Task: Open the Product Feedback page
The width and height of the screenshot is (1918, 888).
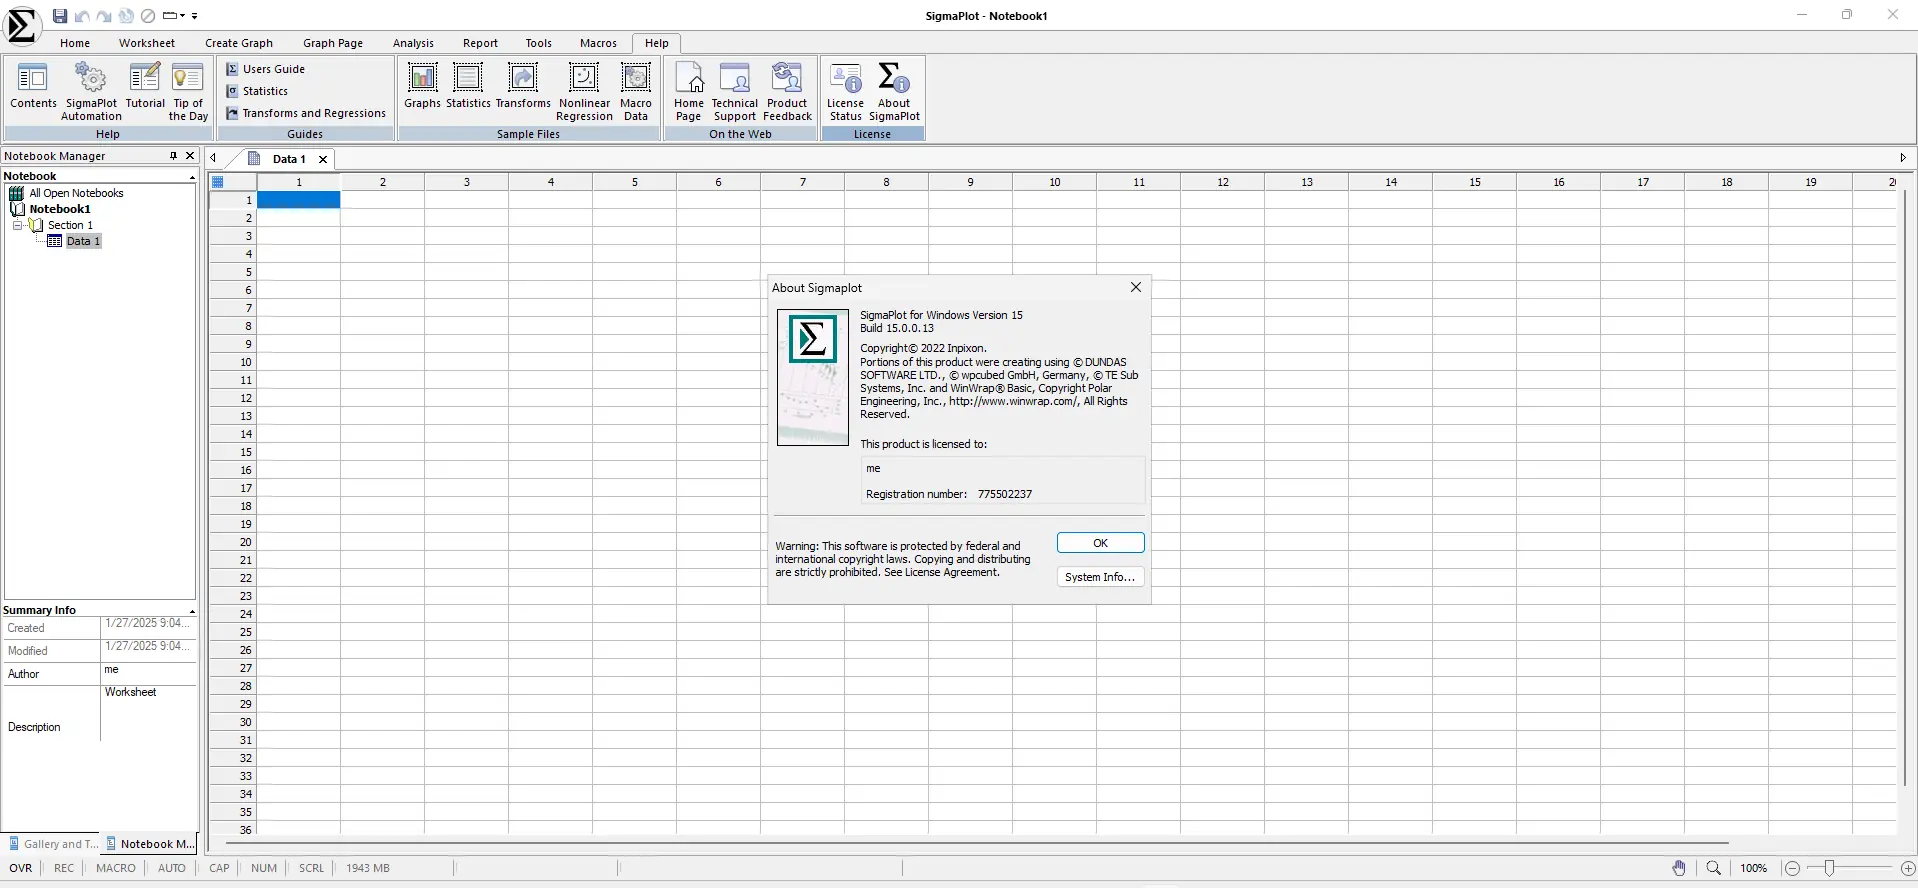Action: [x=788, y=91]
